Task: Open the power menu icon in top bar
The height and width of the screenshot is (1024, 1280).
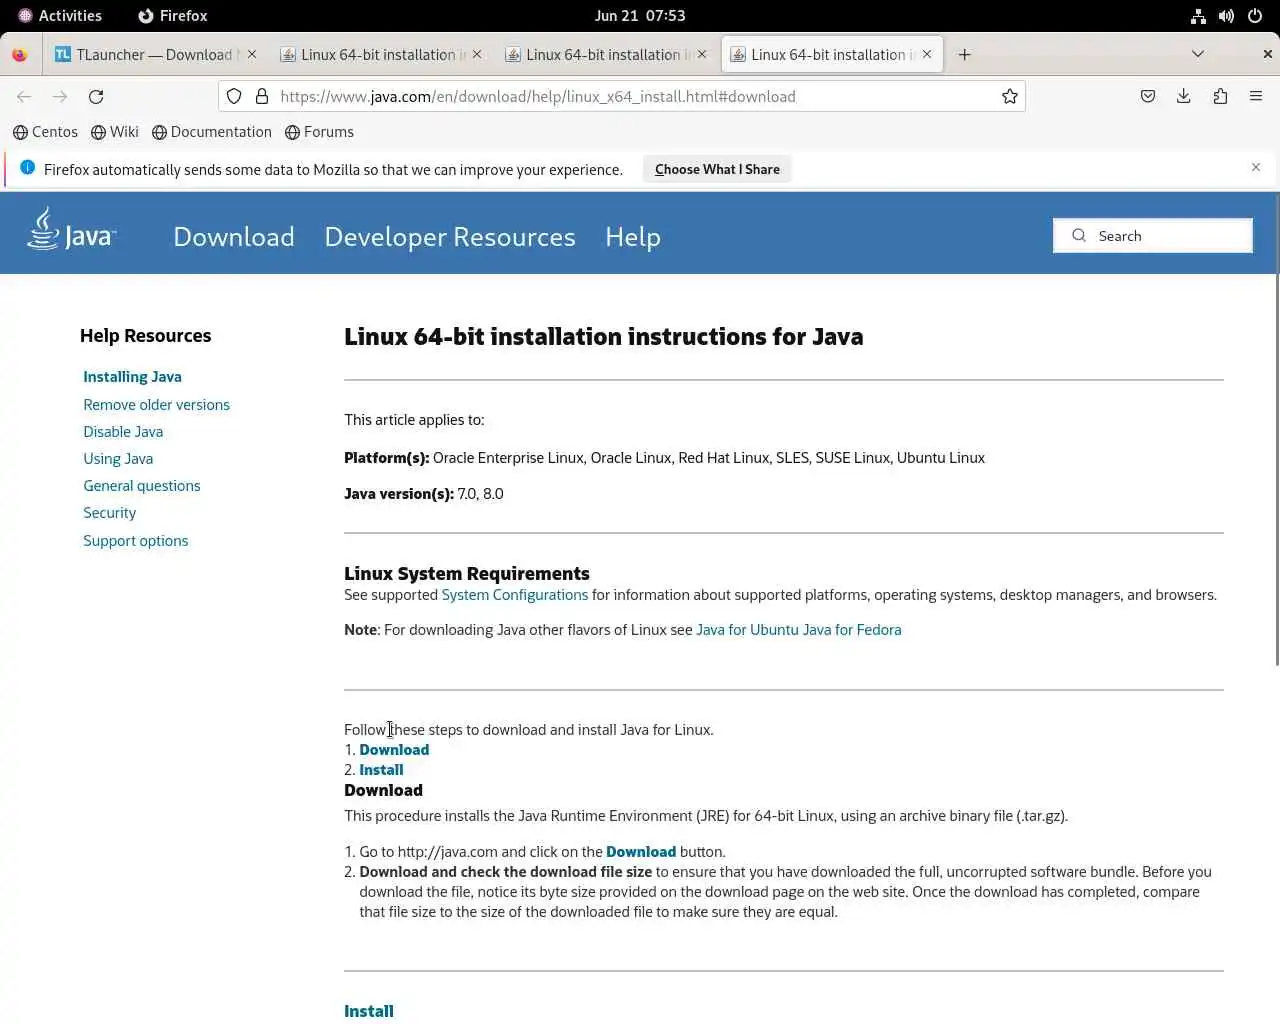Action: pyautogui.click(x=1255, y=16)
